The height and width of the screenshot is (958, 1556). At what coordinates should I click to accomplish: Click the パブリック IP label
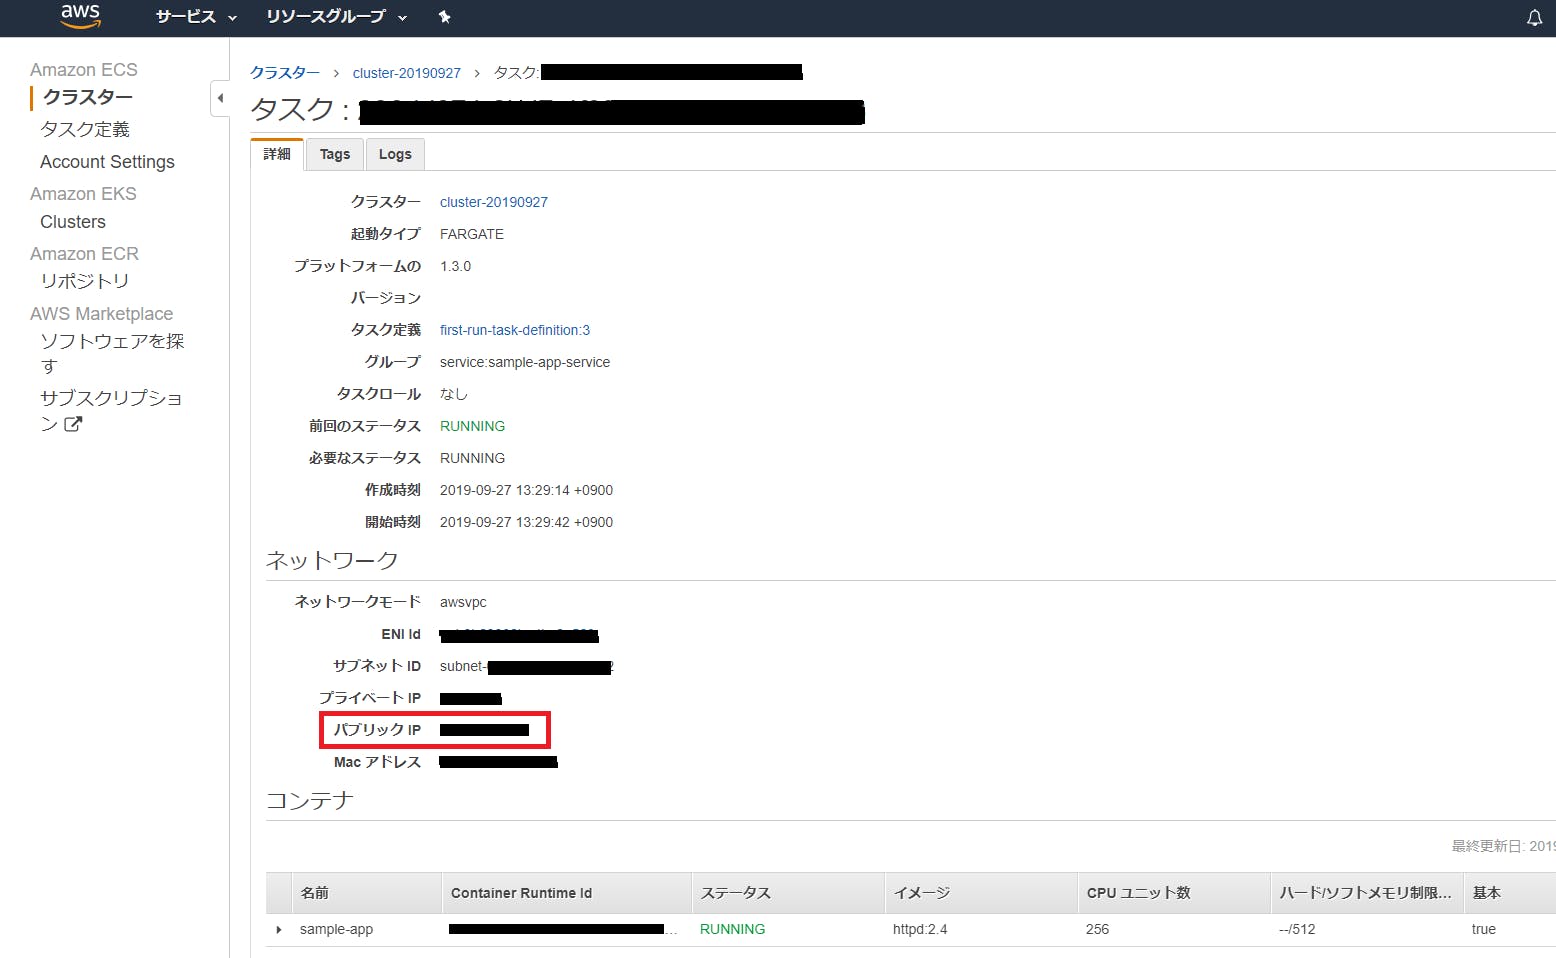click(x=377, y=730)
